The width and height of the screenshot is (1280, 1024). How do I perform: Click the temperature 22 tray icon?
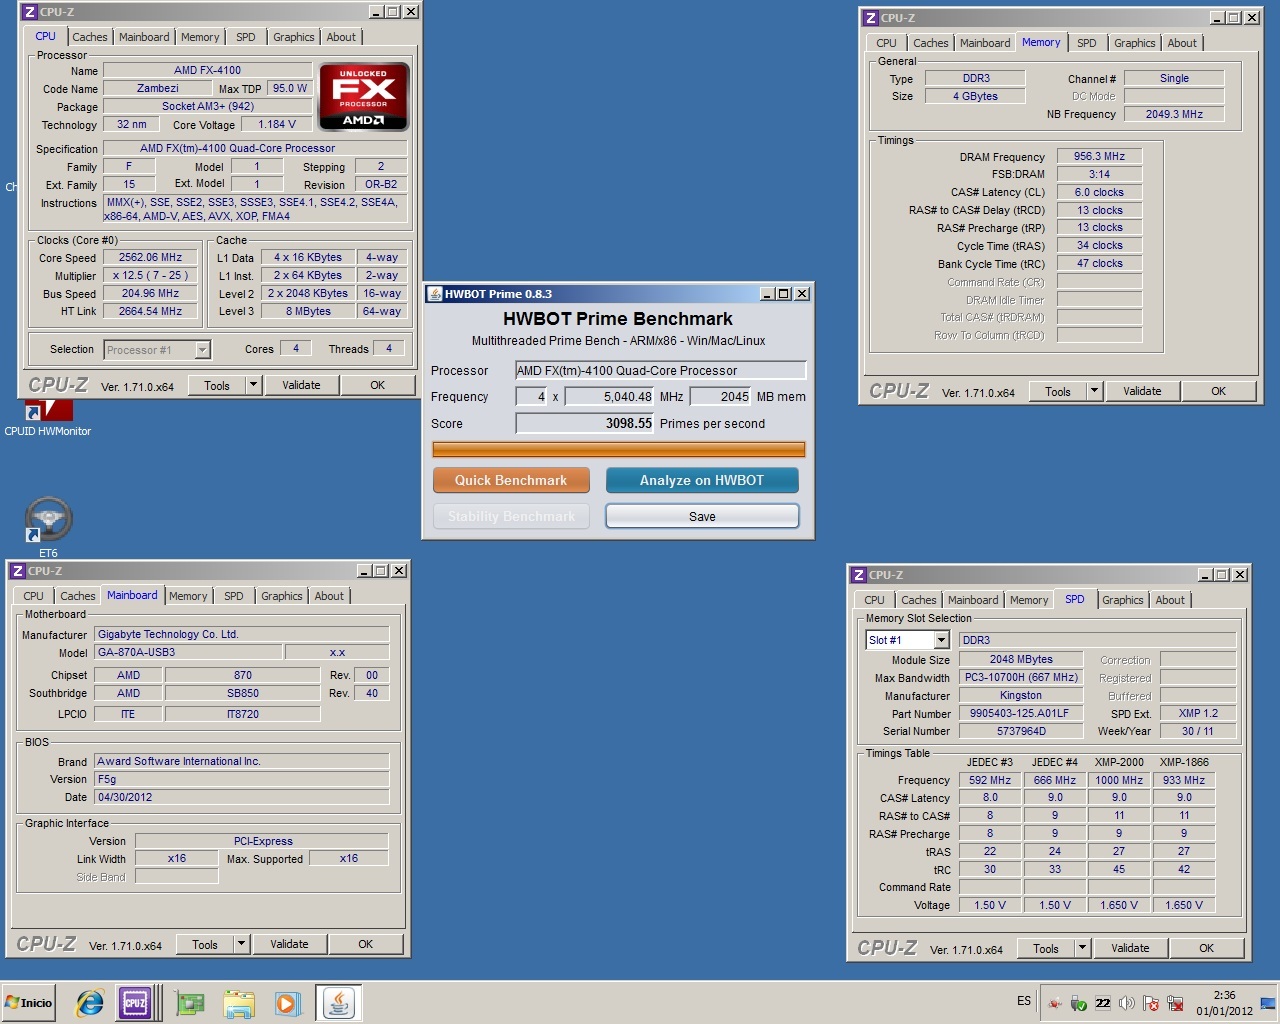(x=1103, y=1003)
